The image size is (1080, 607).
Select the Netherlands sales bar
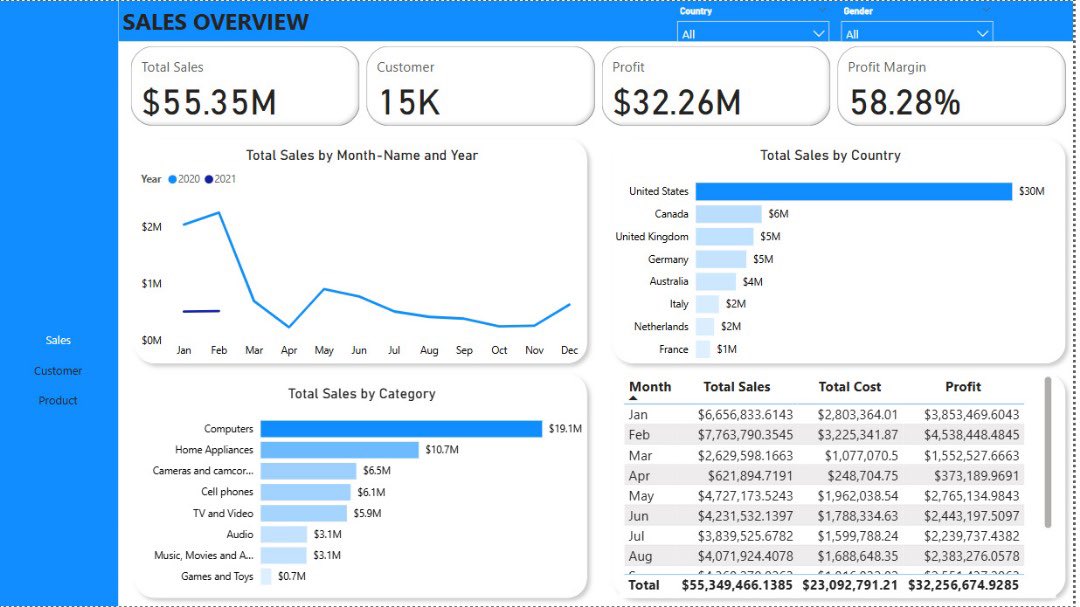[x=705, y=327]
